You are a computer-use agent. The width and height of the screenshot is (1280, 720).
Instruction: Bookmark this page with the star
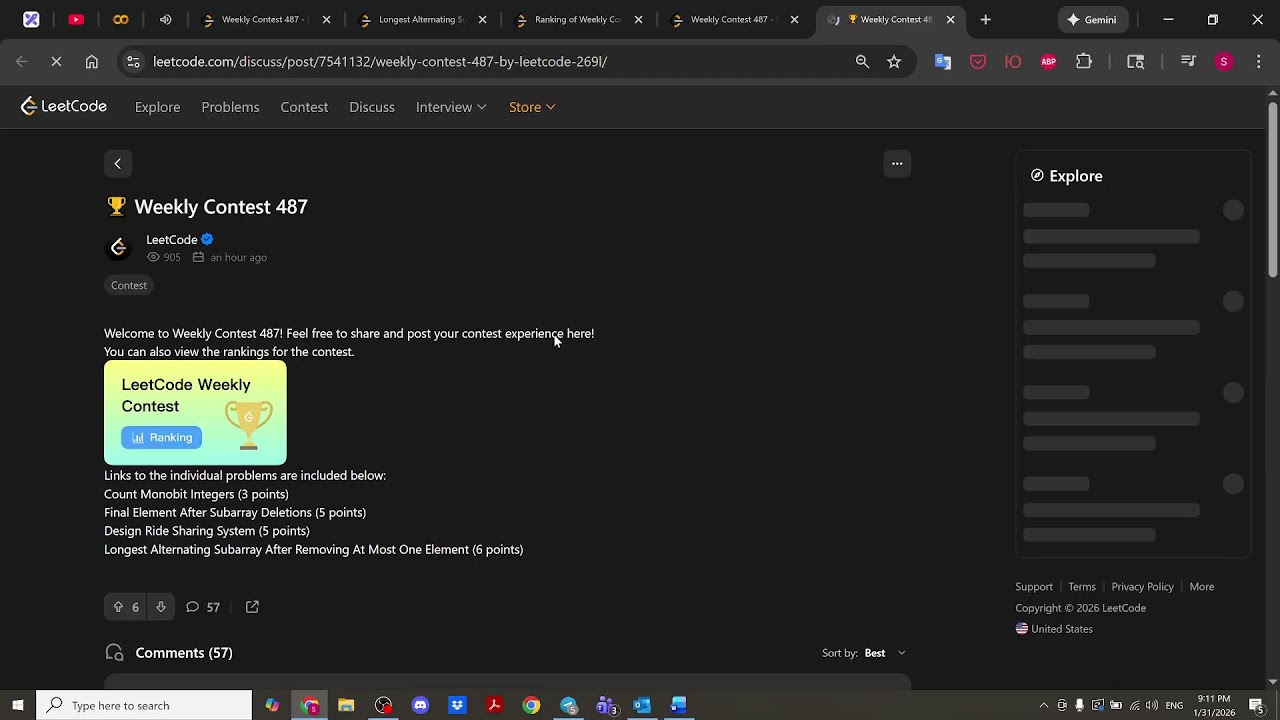(x=894, y=62)
